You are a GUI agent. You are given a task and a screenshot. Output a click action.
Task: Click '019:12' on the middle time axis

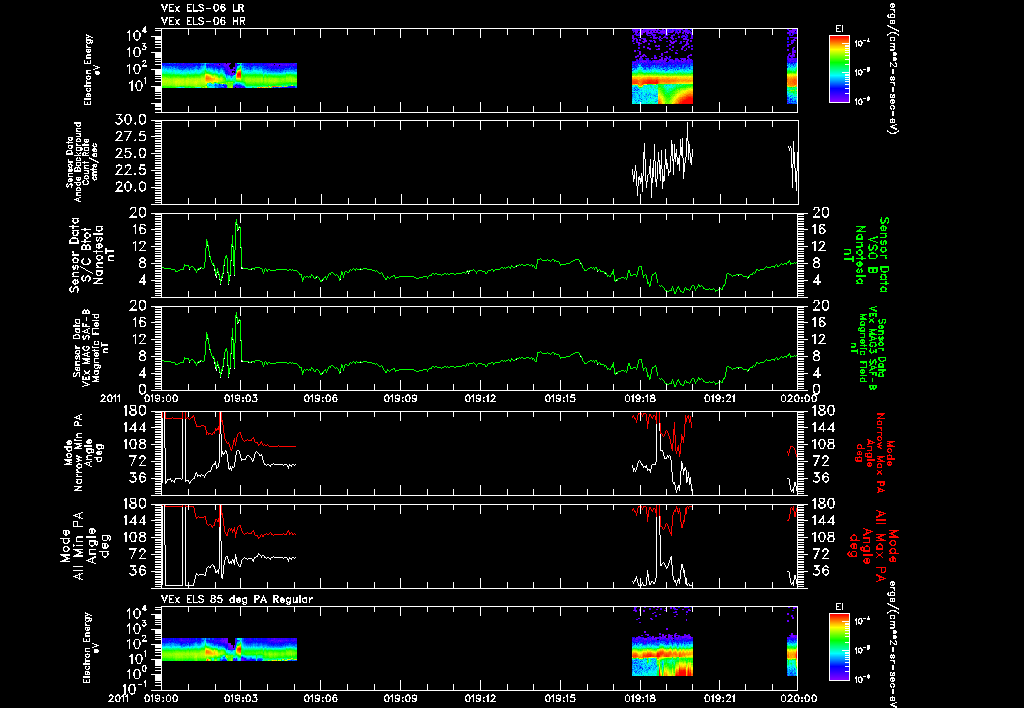click(x=480, y=397)
